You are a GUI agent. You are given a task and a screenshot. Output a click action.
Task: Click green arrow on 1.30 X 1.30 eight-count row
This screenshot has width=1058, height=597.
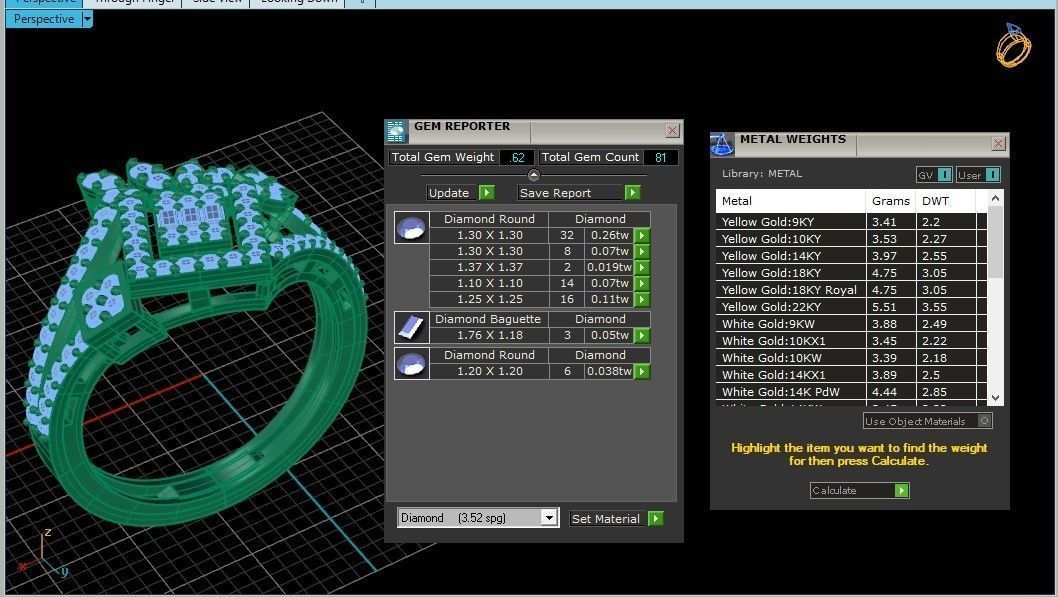[x=642, y=252]
